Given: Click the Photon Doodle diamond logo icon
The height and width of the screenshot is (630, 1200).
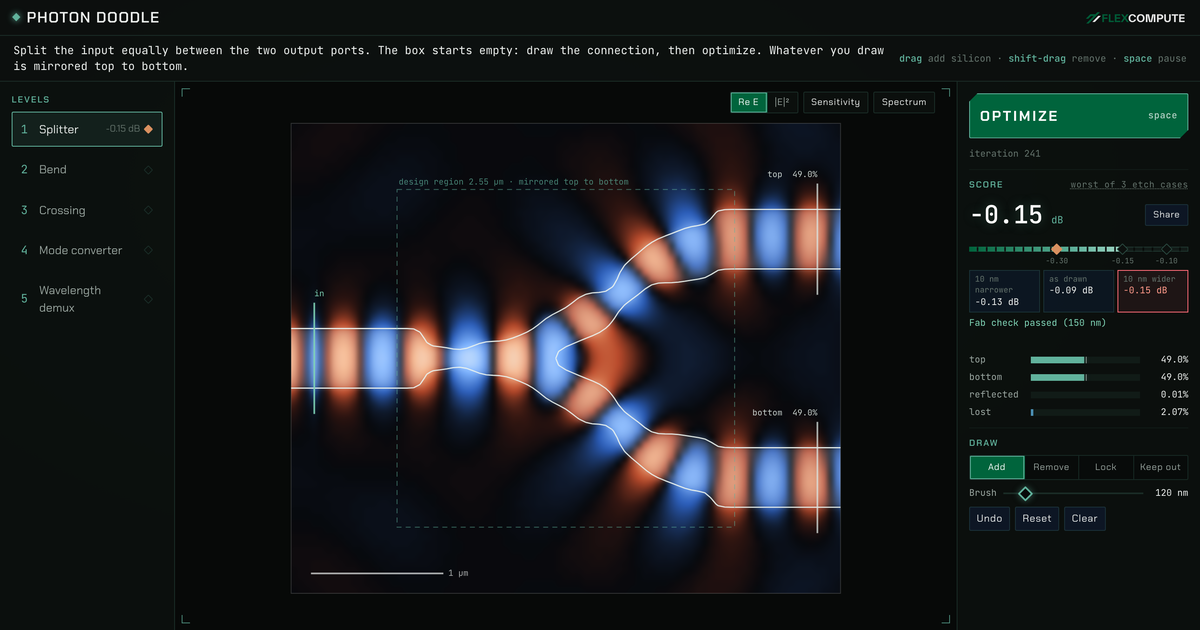Looking at the screenshot, I should (x=16, y=17).
